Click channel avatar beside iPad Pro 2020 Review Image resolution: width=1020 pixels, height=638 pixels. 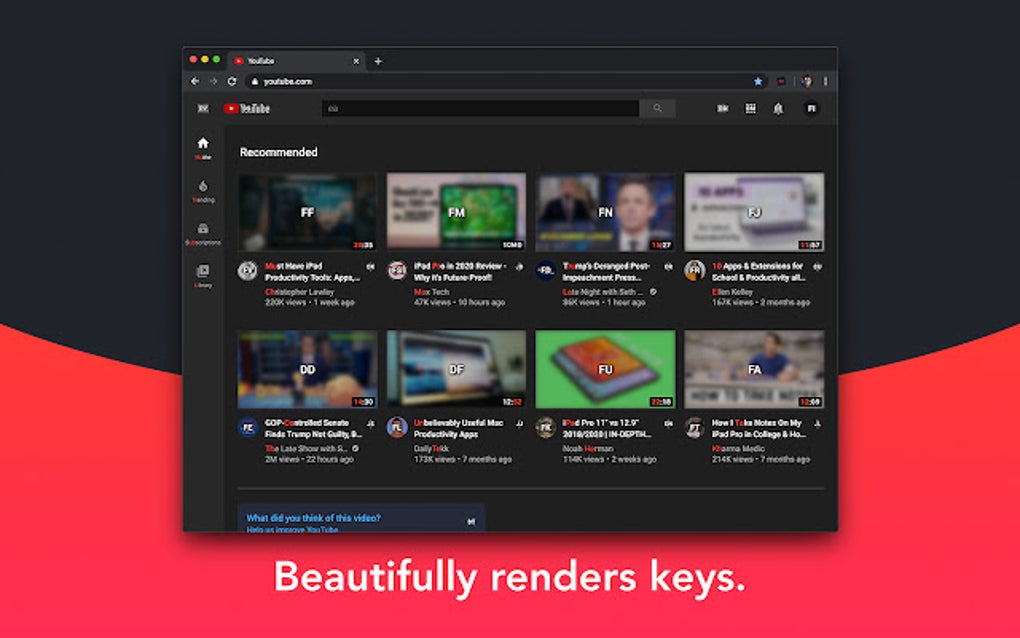(x=397, y=271)
